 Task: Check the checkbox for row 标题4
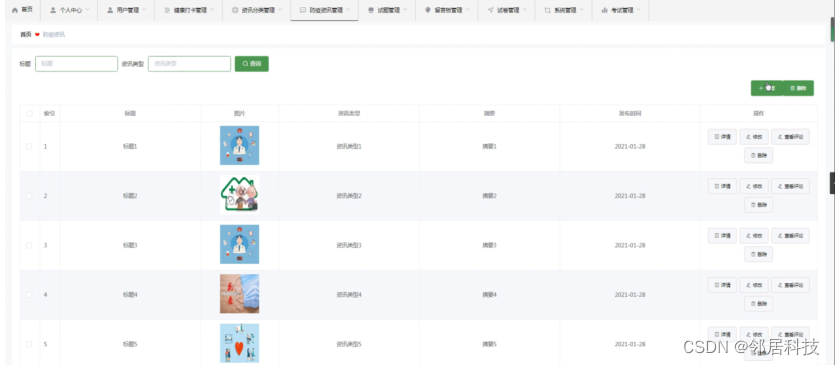pyautogui.click(x=30, y=295)
